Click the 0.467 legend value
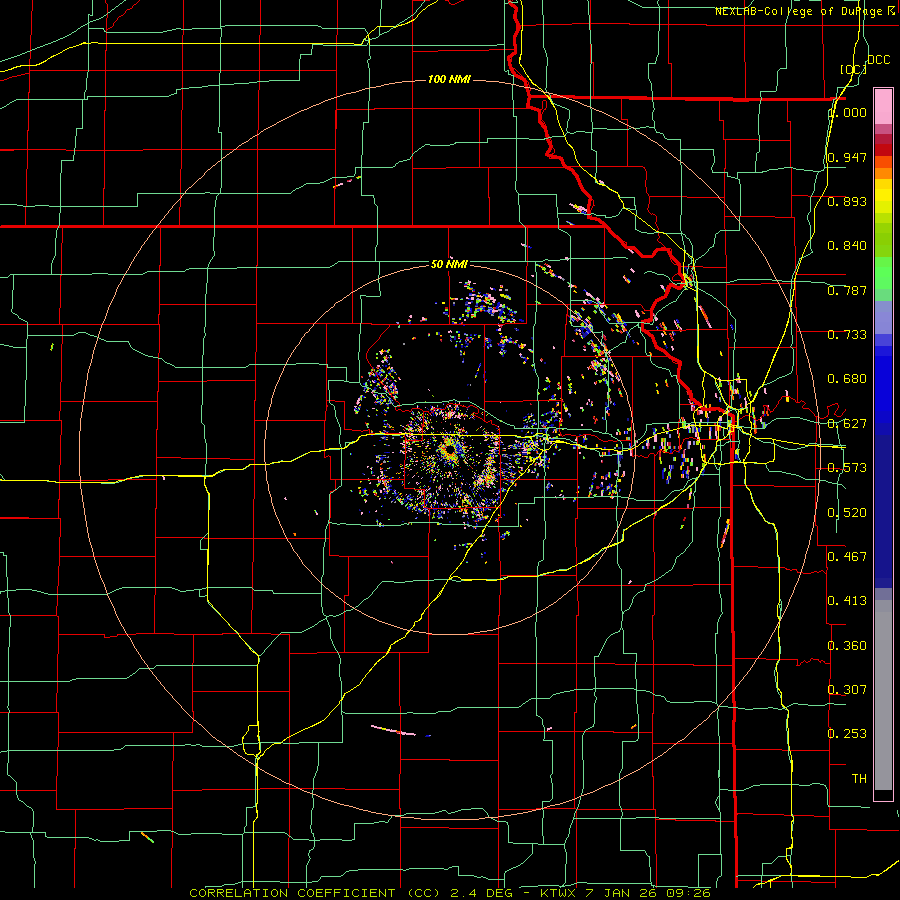Viewport: 900px width, 900px height. pos(847,556)
